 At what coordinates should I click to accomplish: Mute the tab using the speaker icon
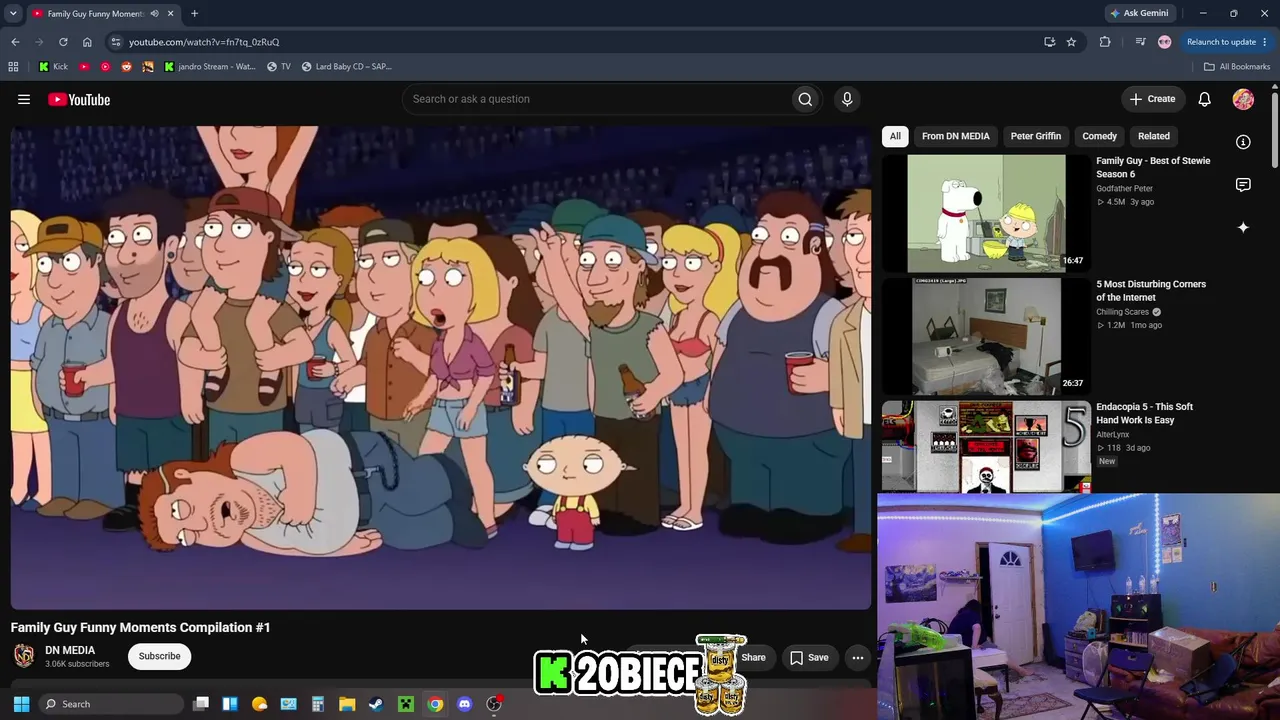click(x=154, y=14)
